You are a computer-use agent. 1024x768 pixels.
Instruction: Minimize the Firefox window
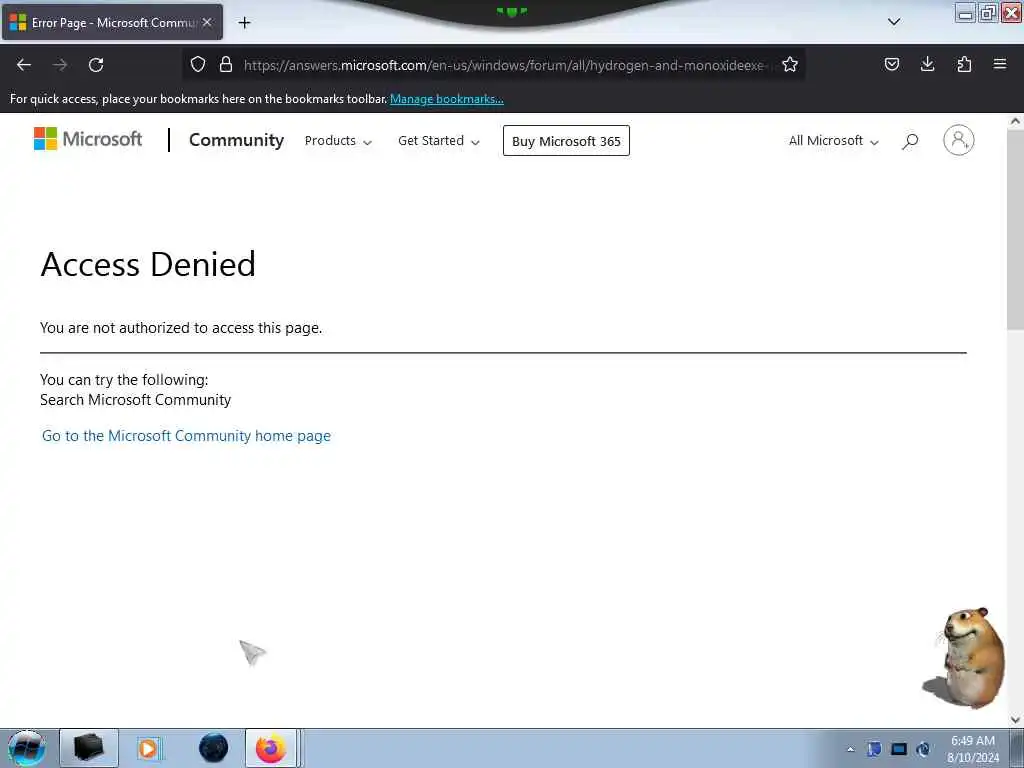[965, 12]
